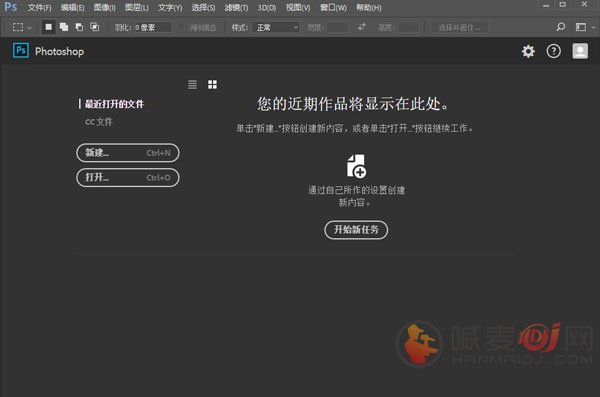Click the 羽化 feather value field
This screenshot has width=600, height=397.
pos(153,28)
